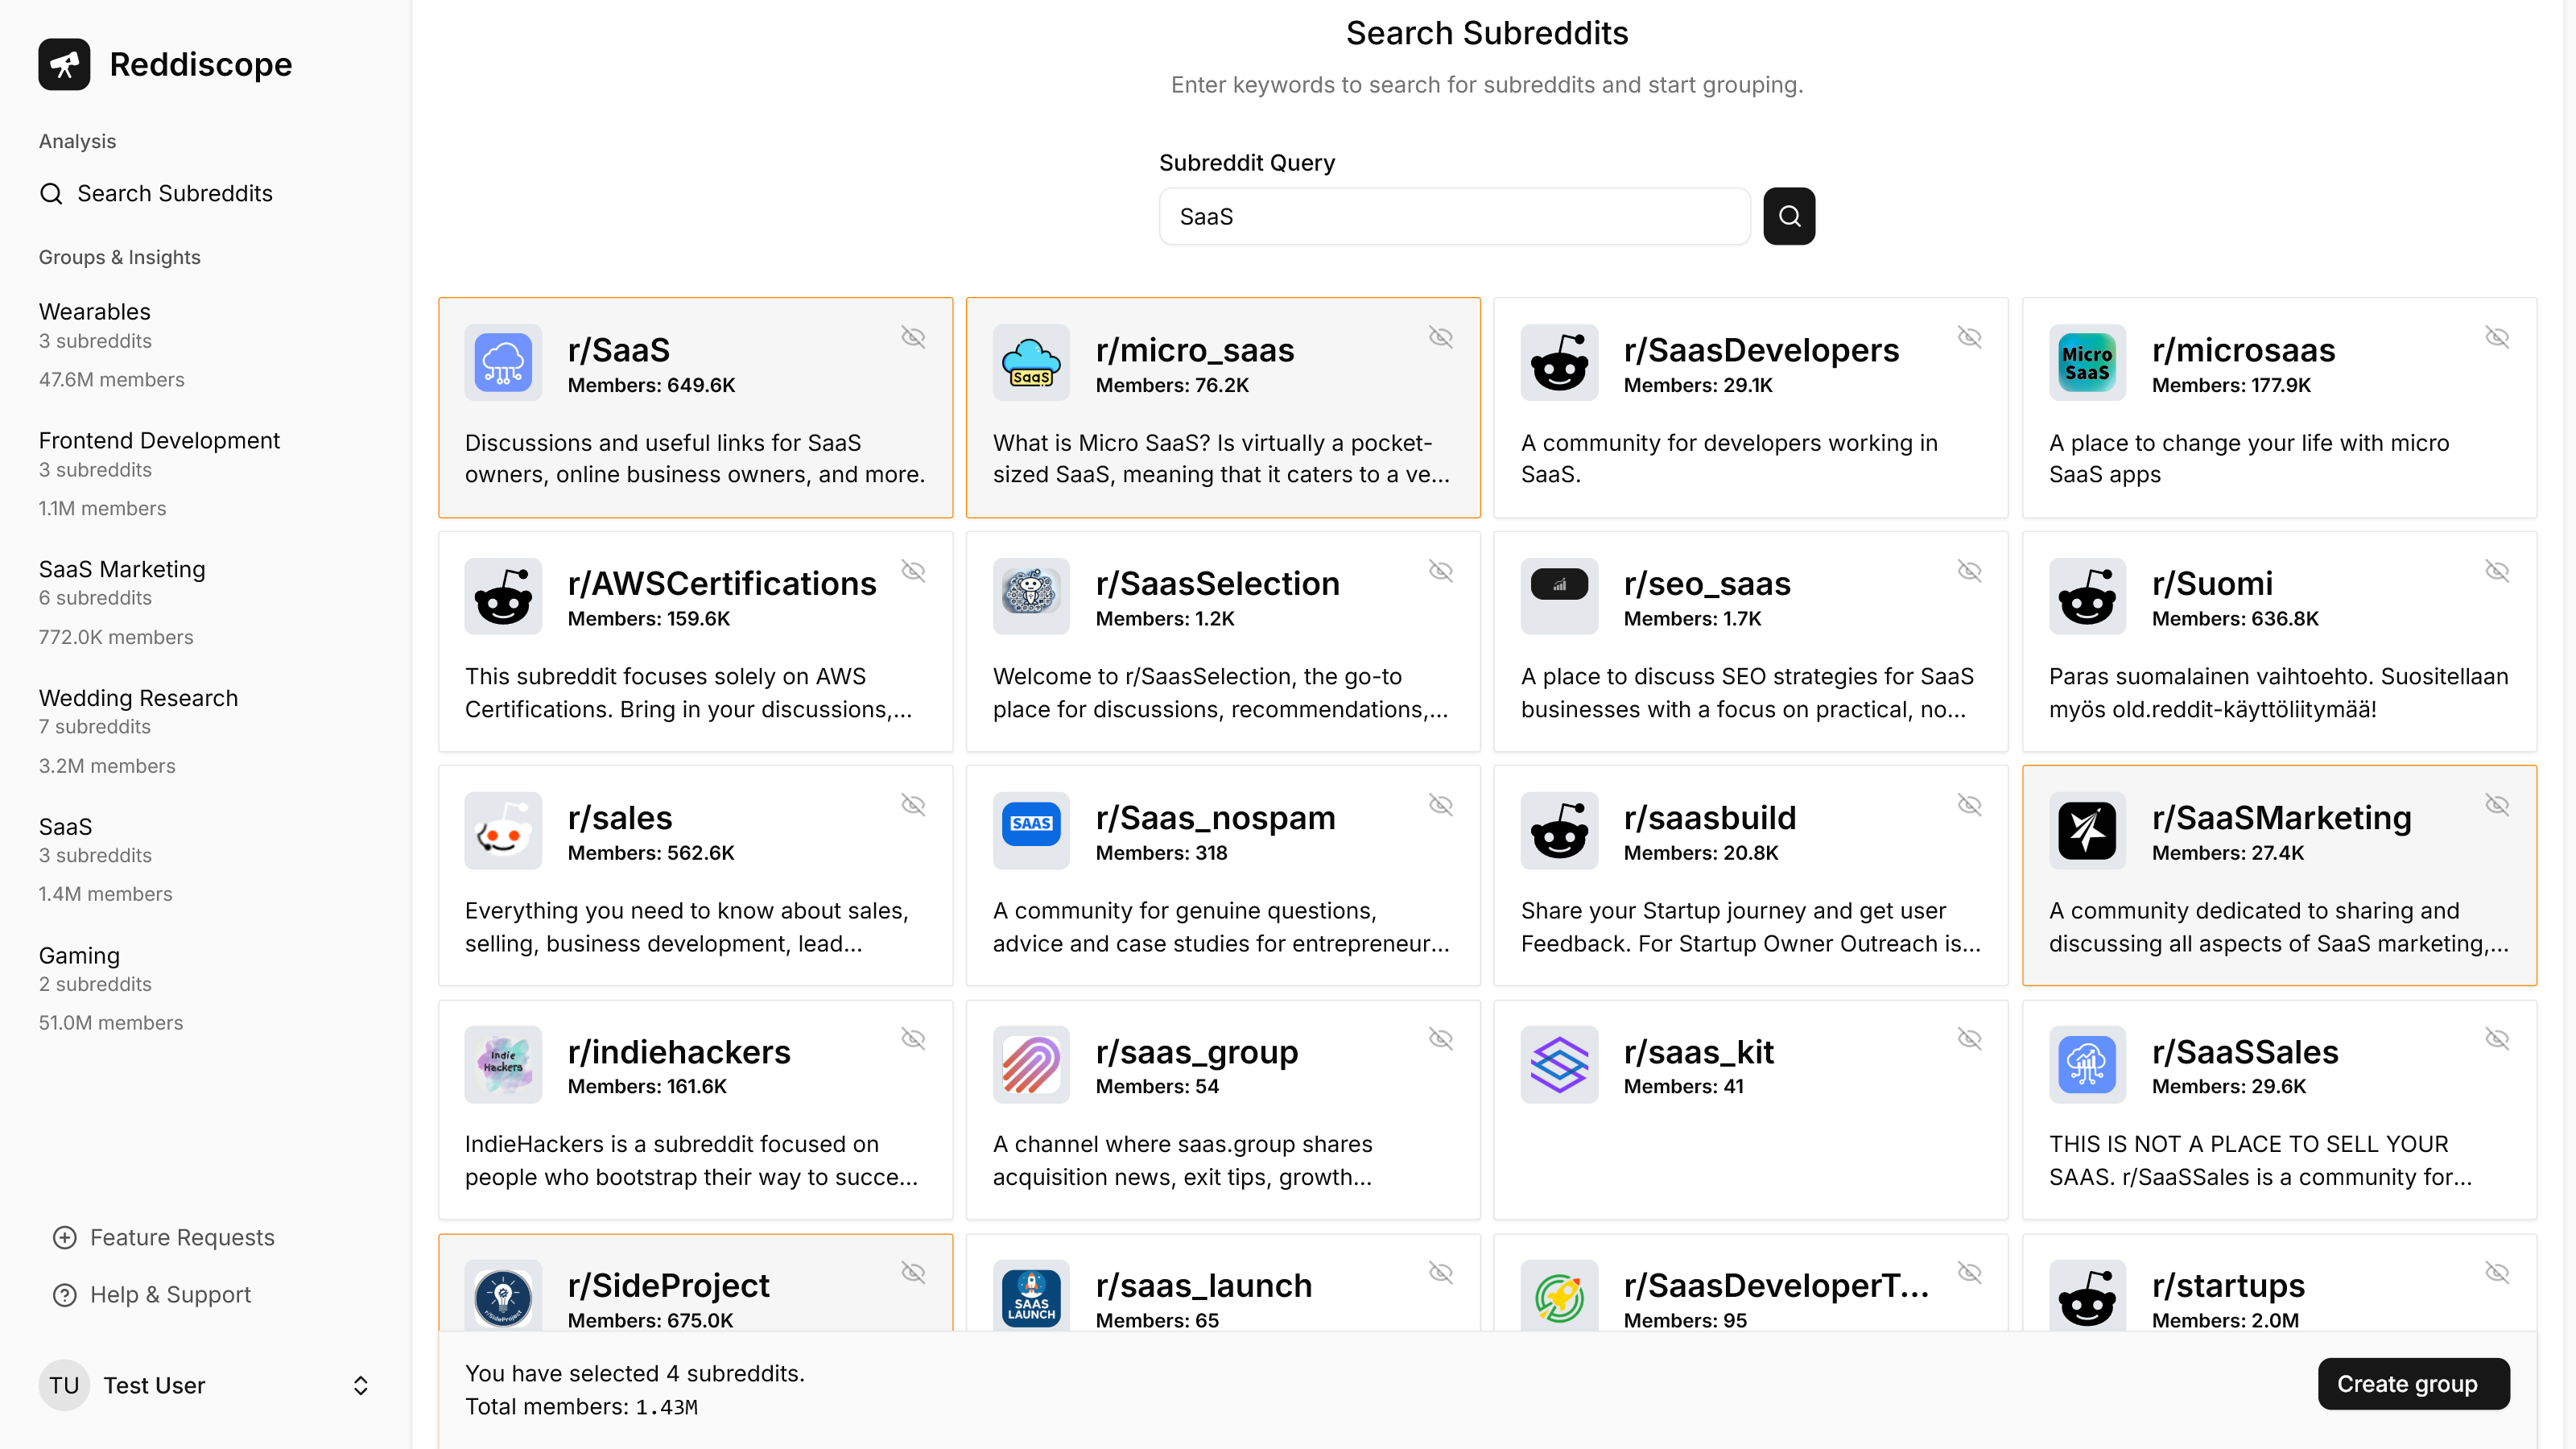Toggle the hide icon on r/sales card

tap(912, 805)
